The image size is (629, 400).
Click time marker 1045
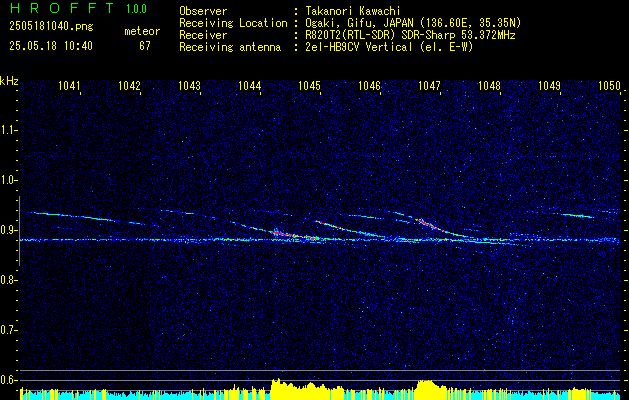pyautogui.click(x=310, y=85)
